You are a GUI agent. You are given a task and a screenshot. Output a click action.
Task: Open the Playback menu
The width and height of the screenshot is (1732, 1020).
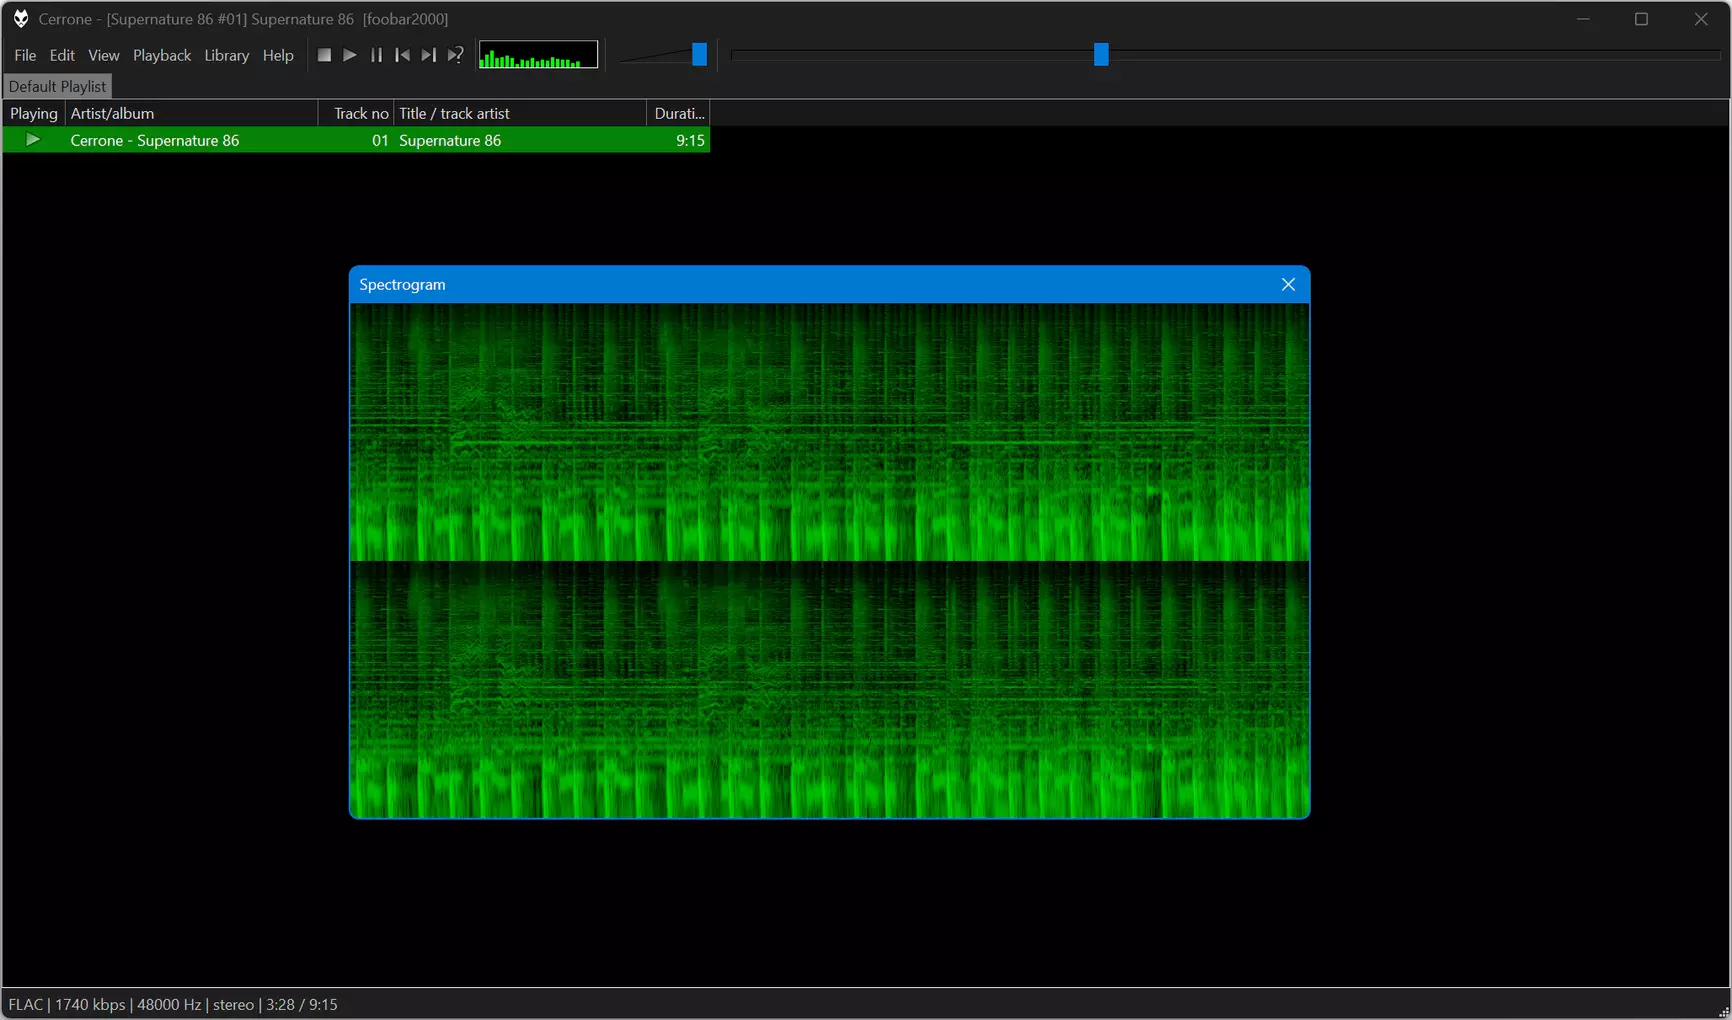pyautogui.click(x=162, y=55)
